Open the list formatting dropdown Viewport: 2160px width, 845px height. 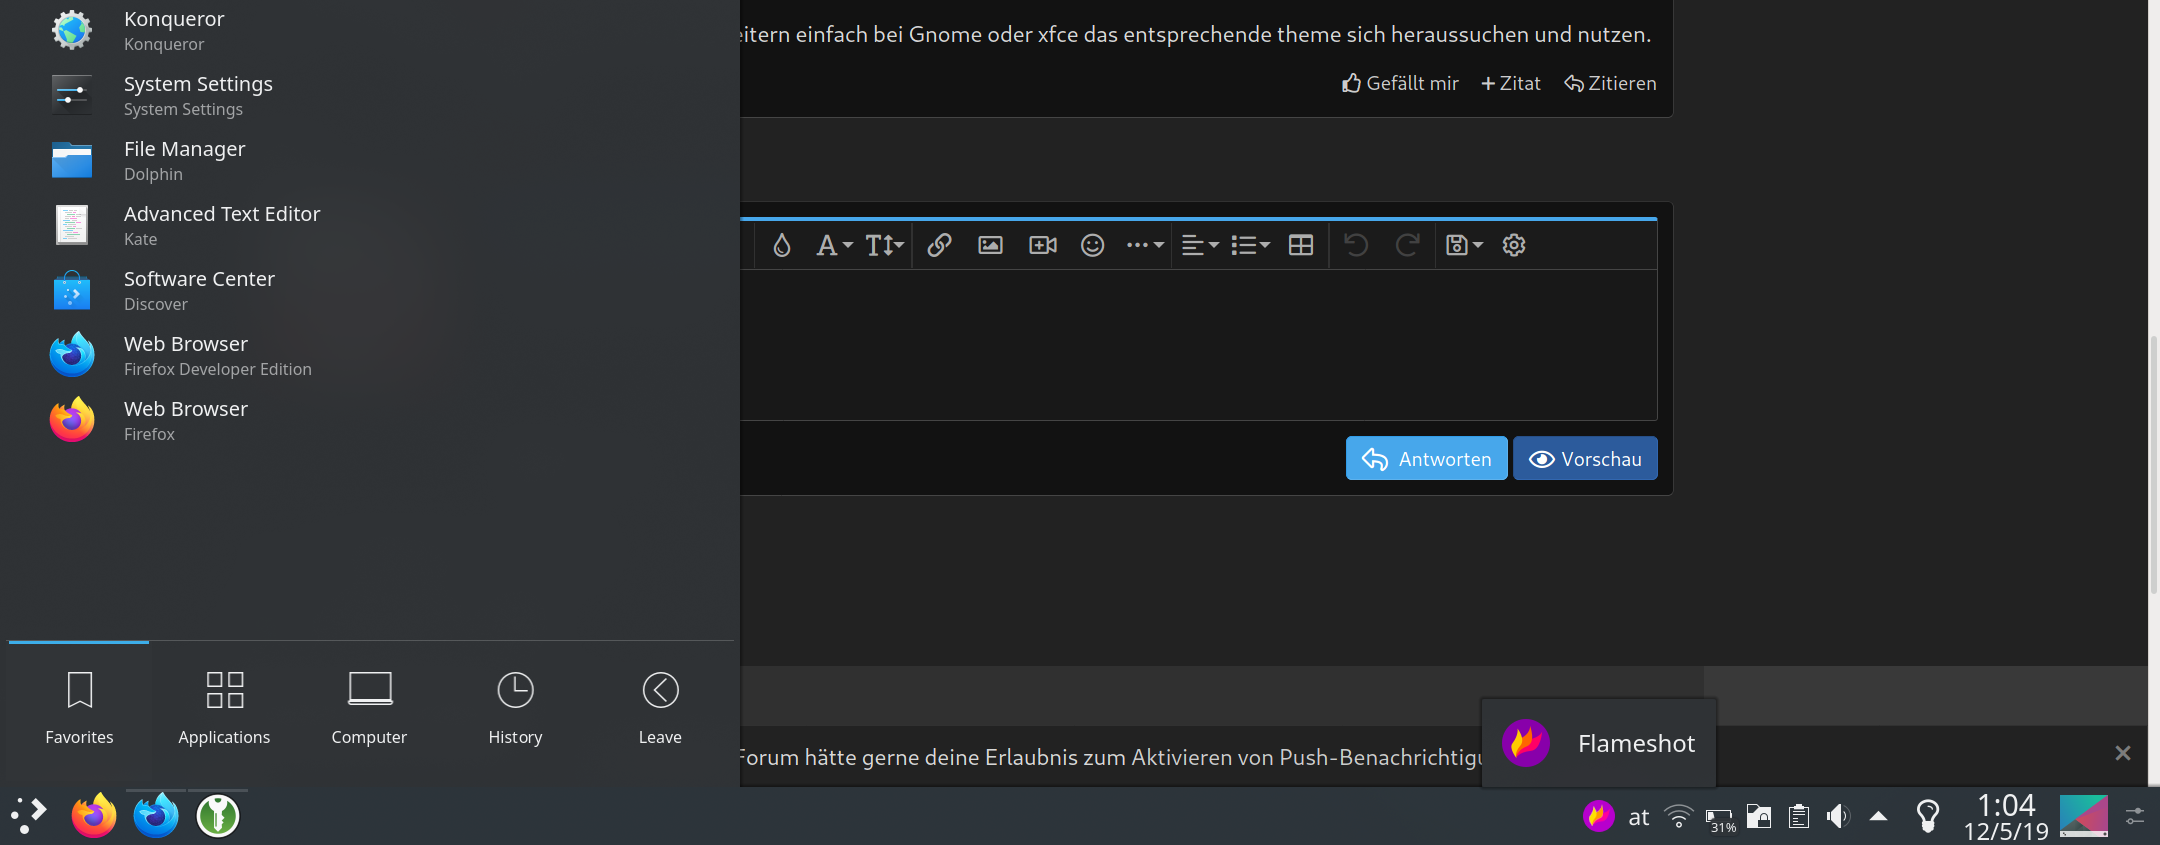[x=1250, y=245]
